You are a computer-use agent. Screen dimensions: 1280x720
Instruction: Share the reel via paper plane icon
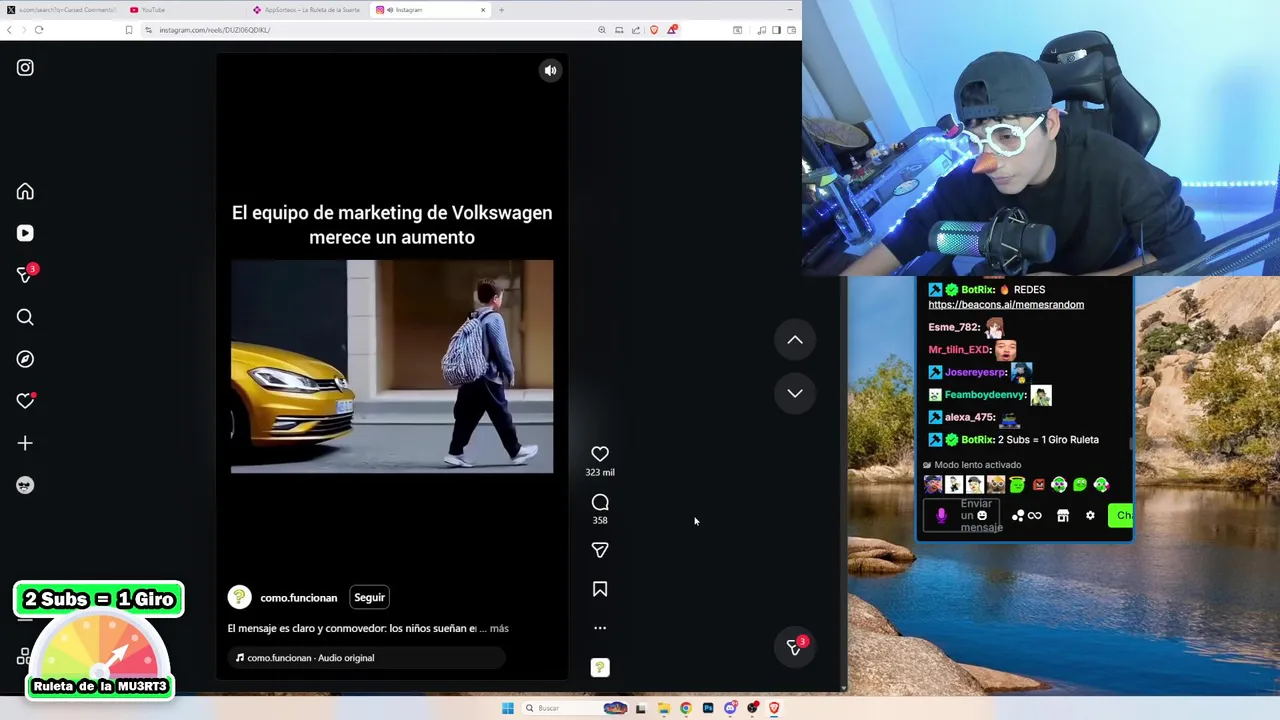pyautogui.click(x=600, y=550)
